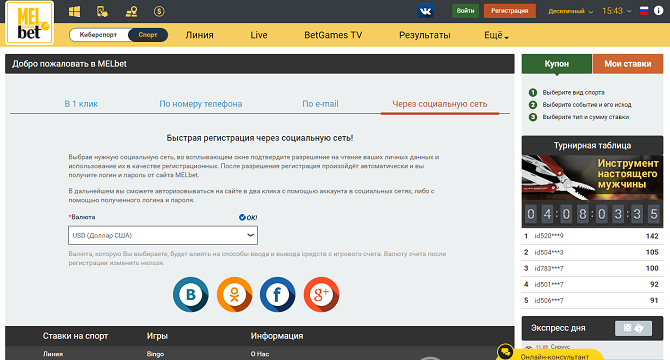Click tournament row id506***7
This screenshot has height=360, width=670.
pyautogui.click(x=592, y=301)
